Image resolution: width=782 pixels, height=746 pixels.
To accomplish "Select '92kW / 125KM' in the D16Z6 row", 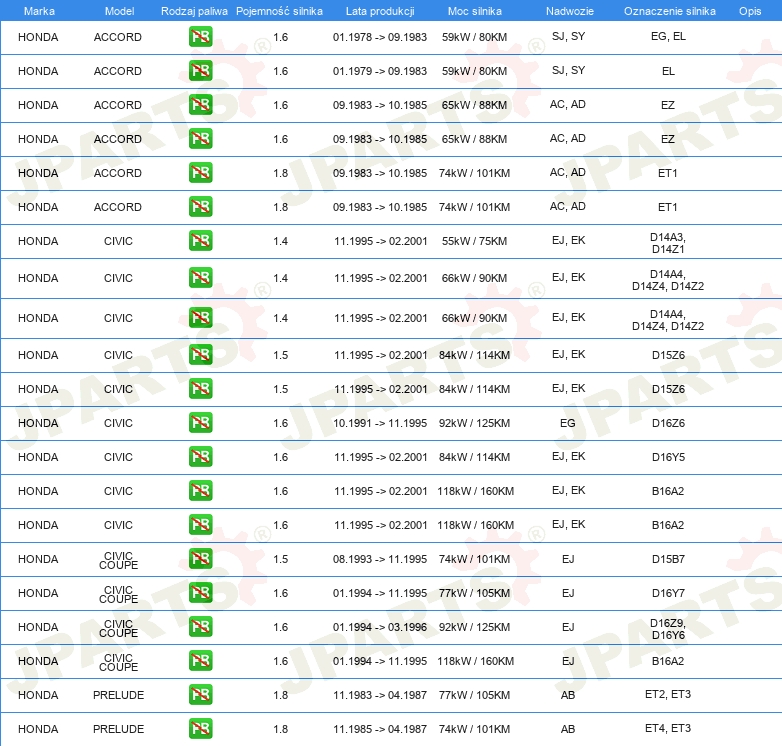I will coord(474,423).
